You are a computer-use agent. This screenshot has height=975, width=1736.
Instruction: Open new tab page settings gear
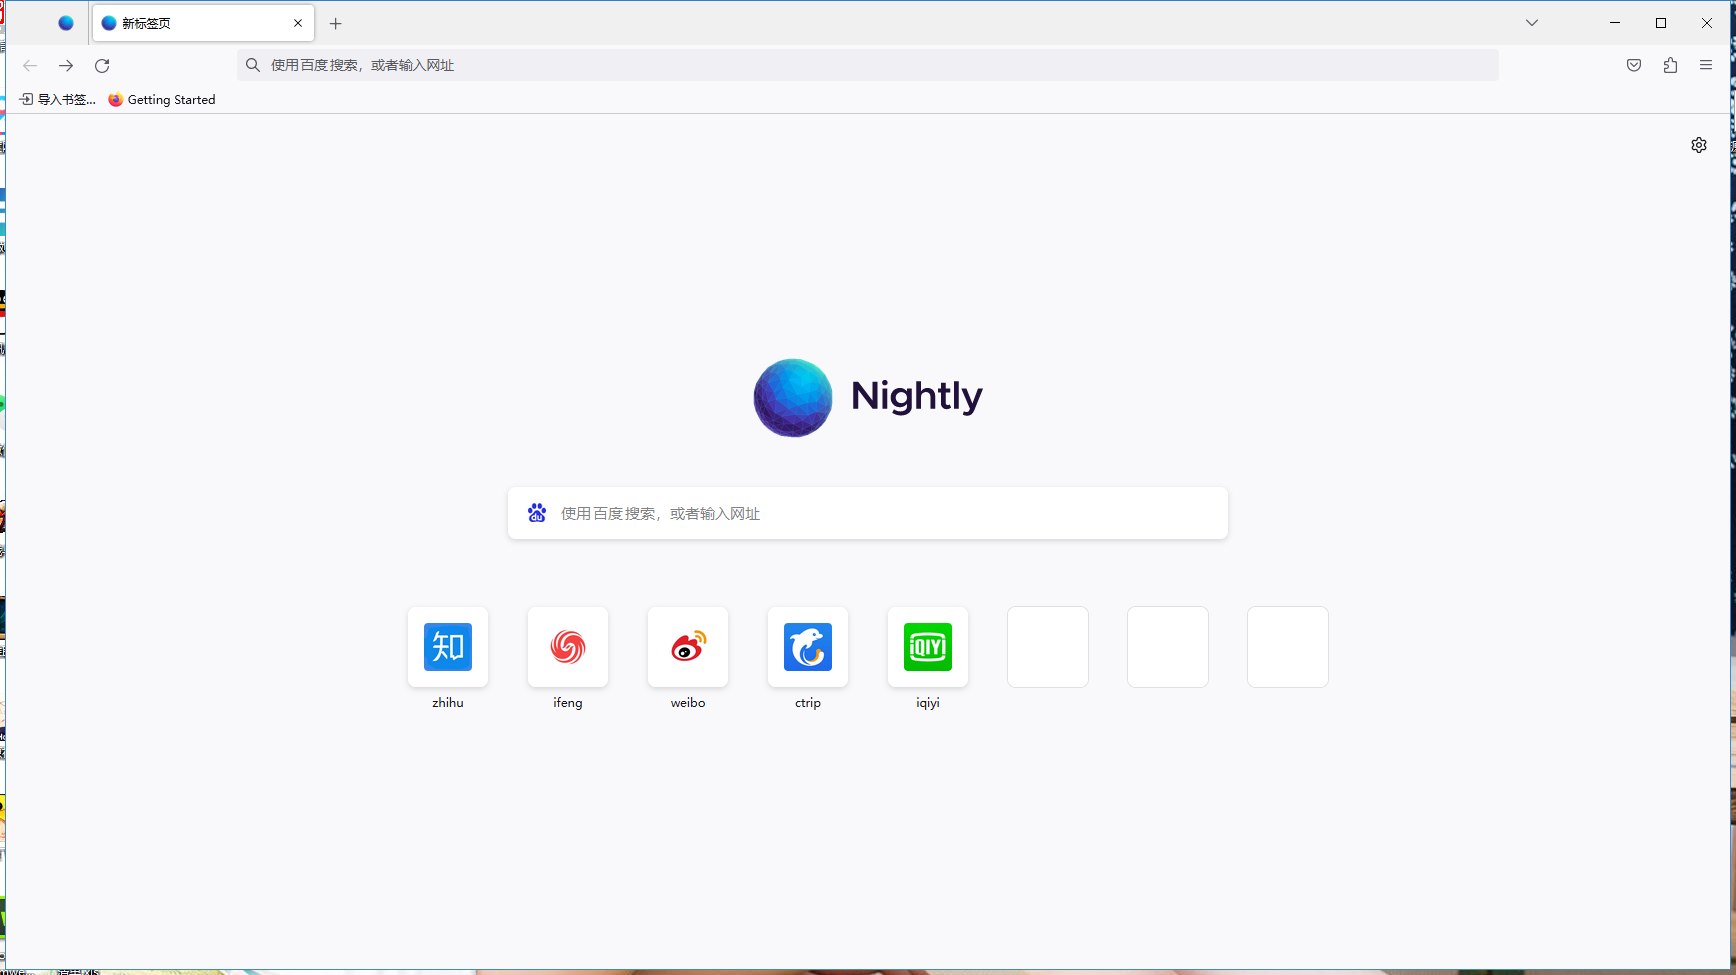(x=1699, y=145)
